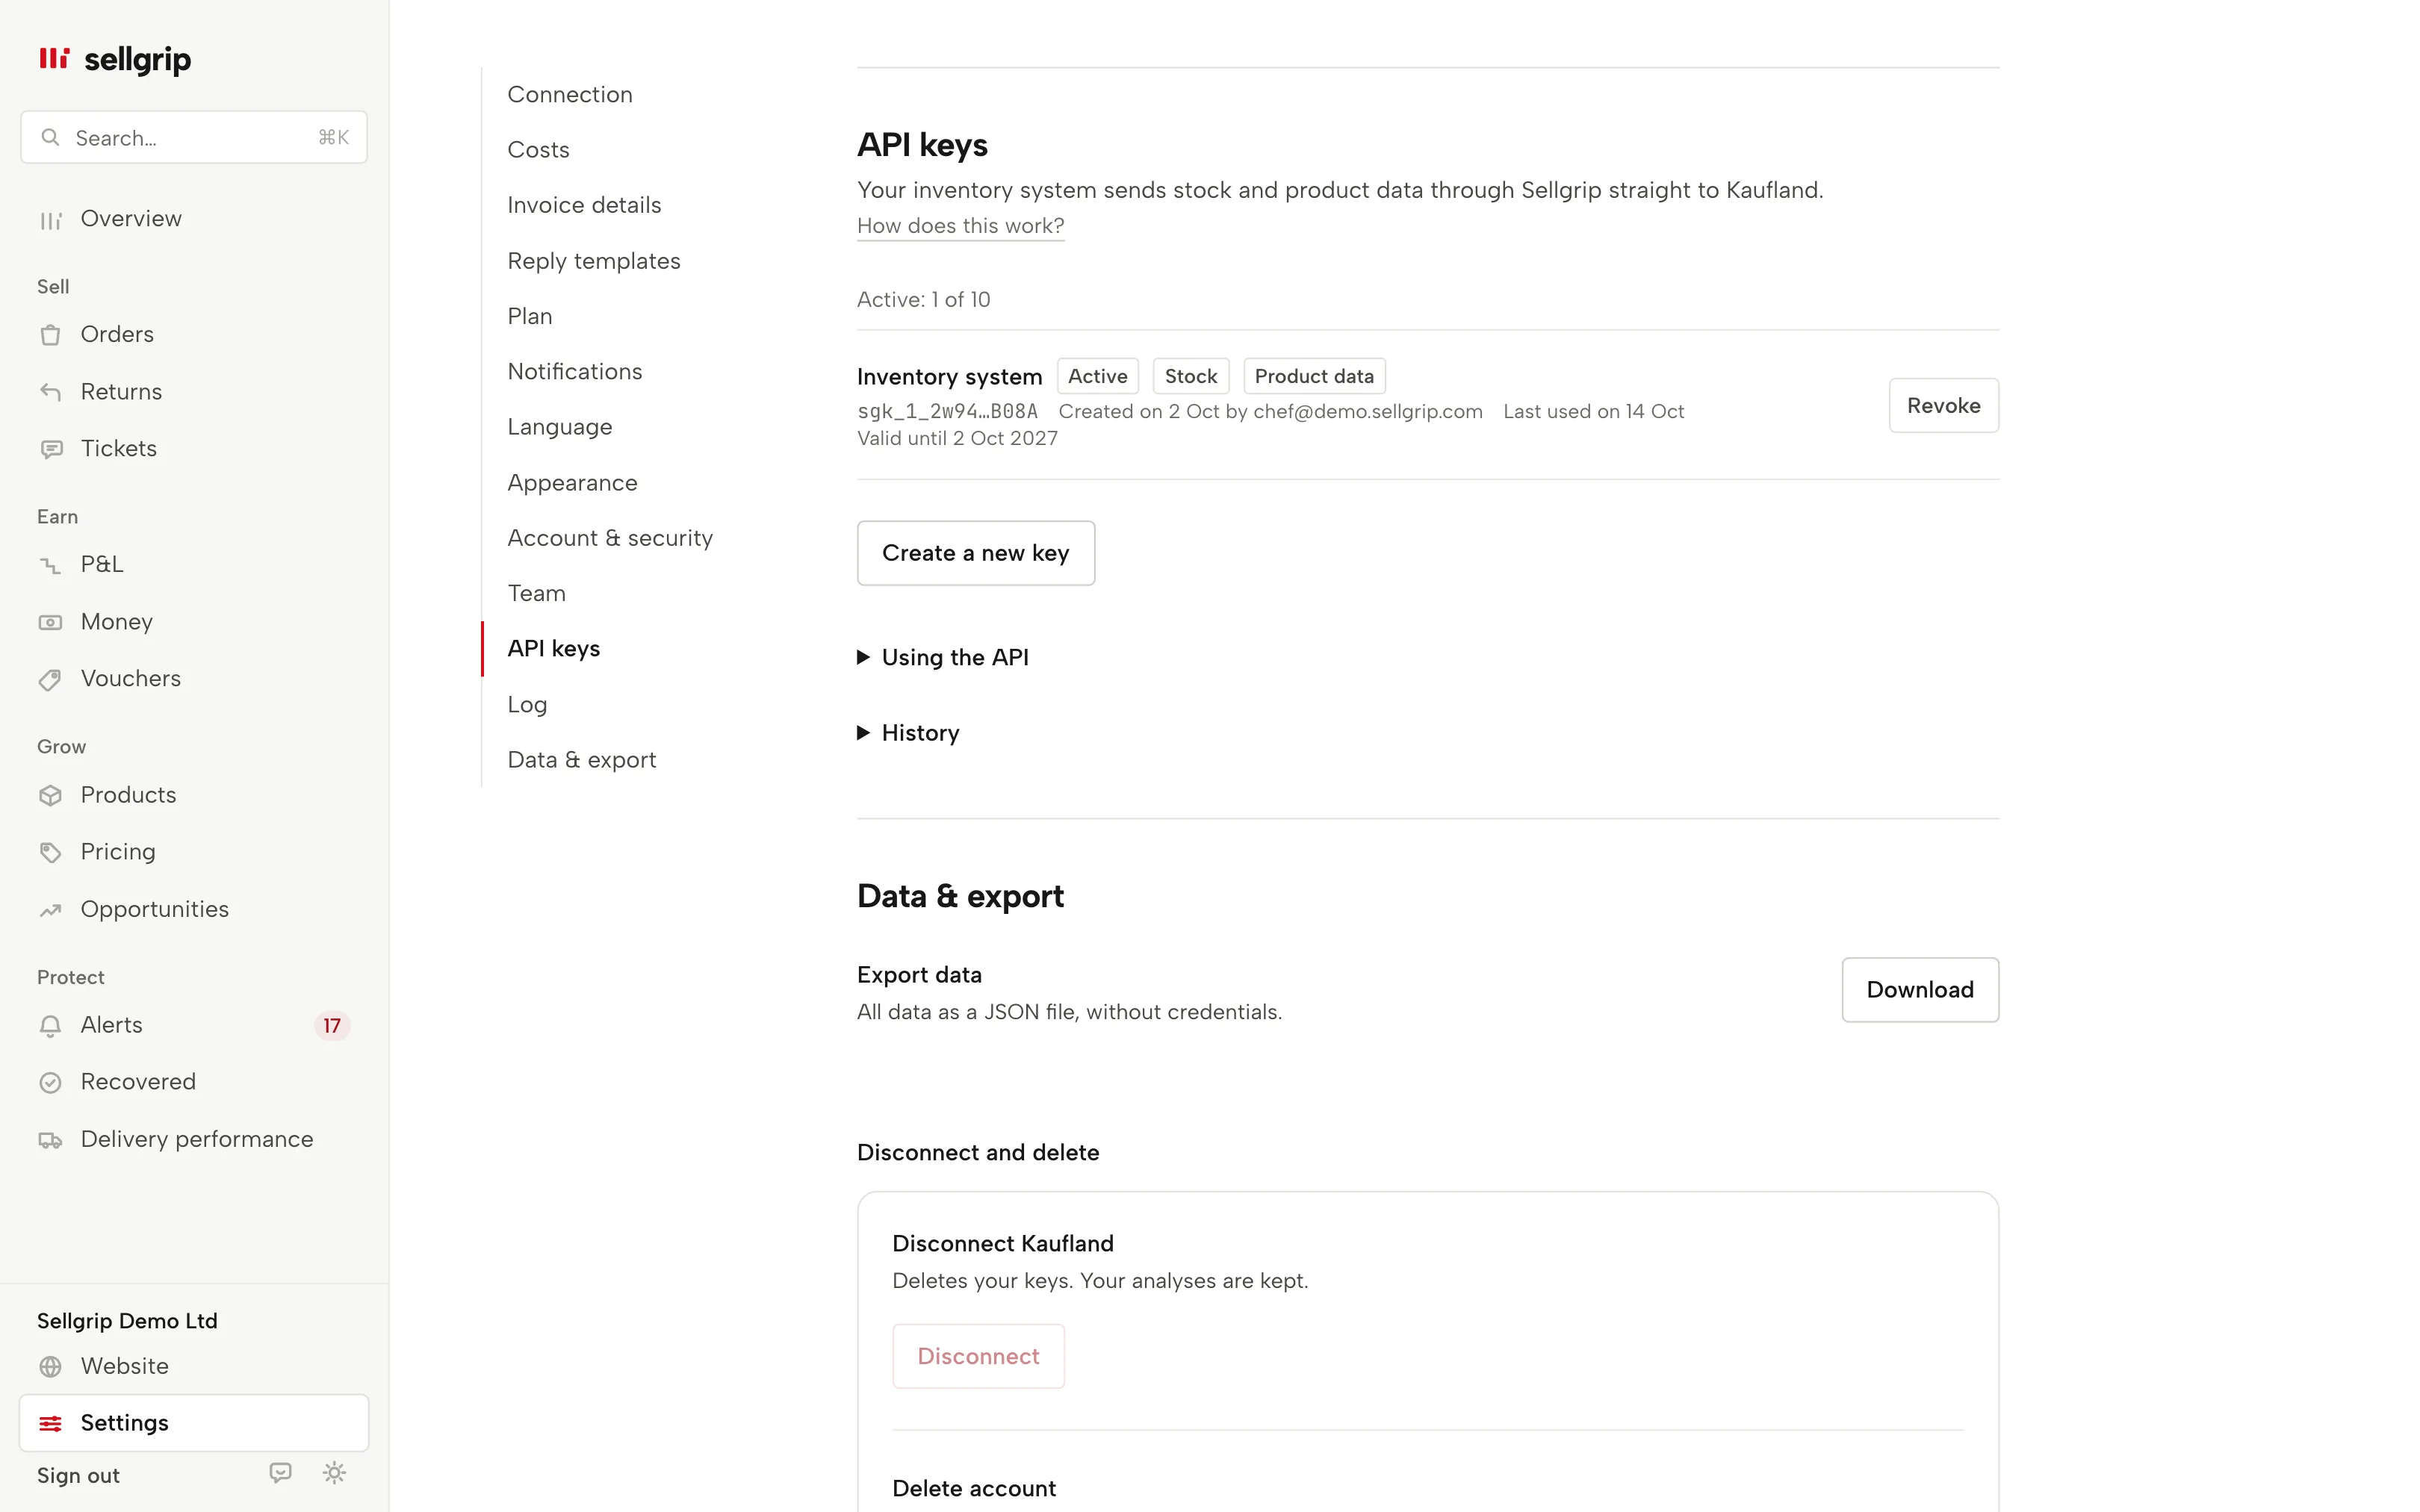Open Delivery performance page
The width and height of the screenshot is (2420, 1512).
pyautogui.click(x=193, y=1140)
